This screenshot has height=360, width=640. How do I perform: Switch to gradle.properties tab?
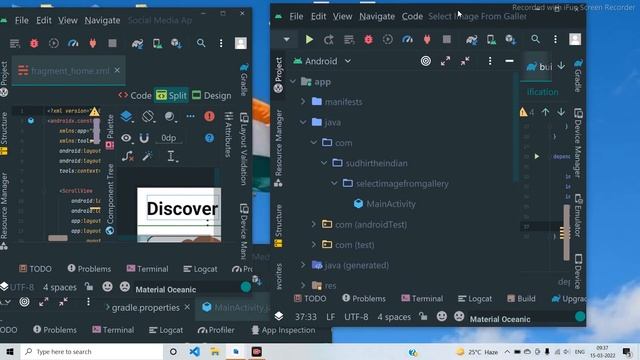coord(145,307)
